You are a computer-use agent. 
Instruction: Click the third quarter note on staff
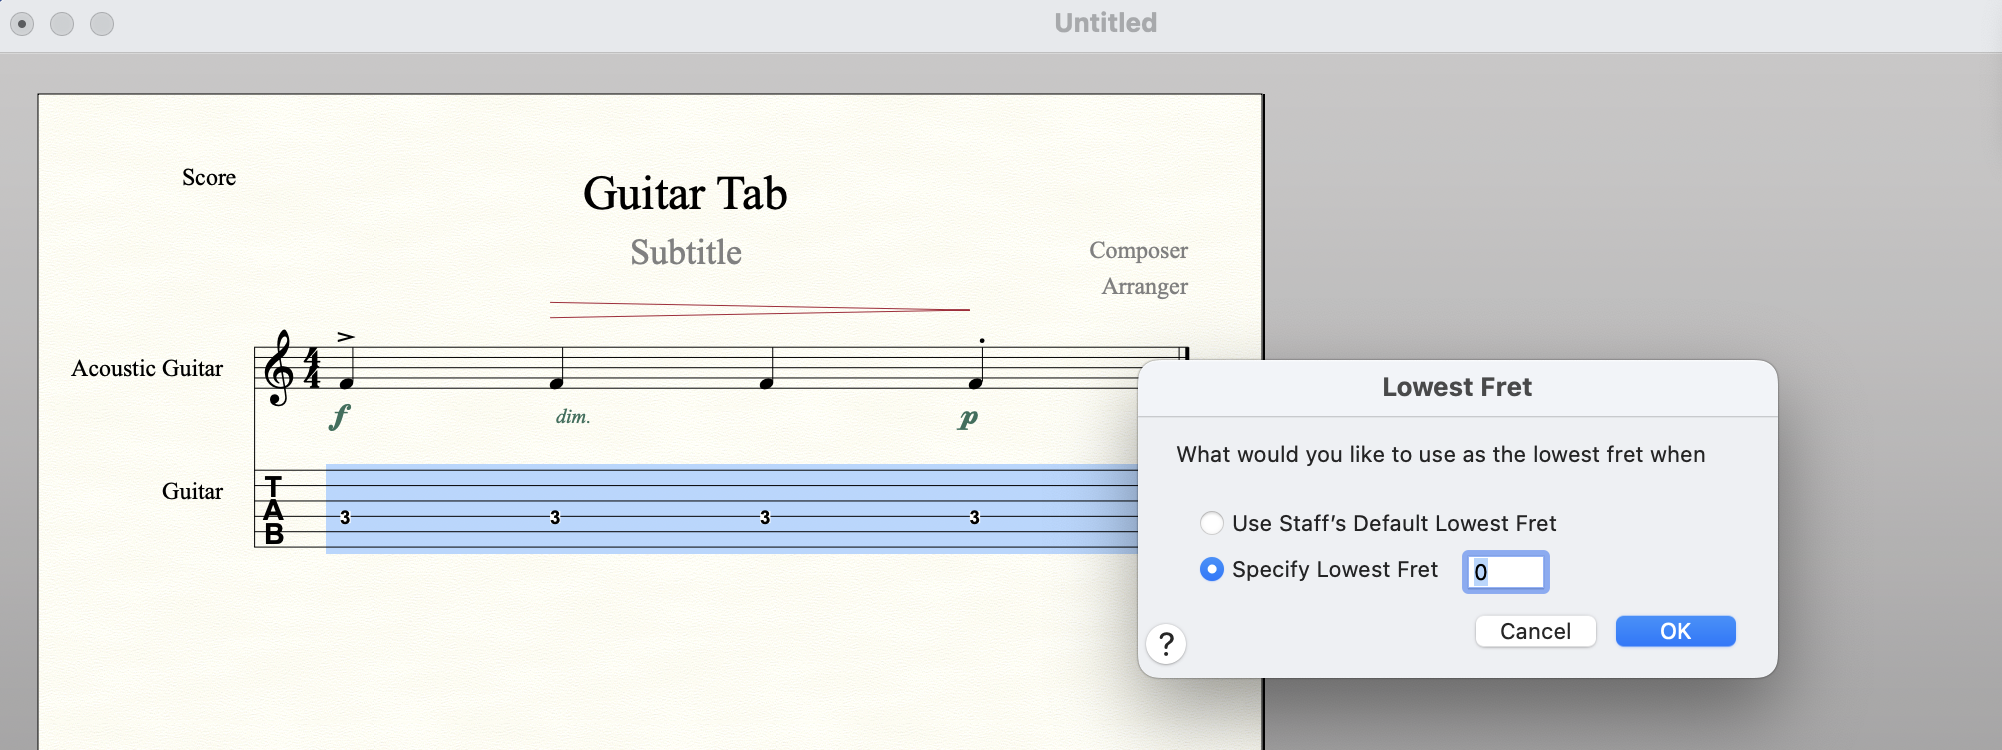click(x=766, y=383)
